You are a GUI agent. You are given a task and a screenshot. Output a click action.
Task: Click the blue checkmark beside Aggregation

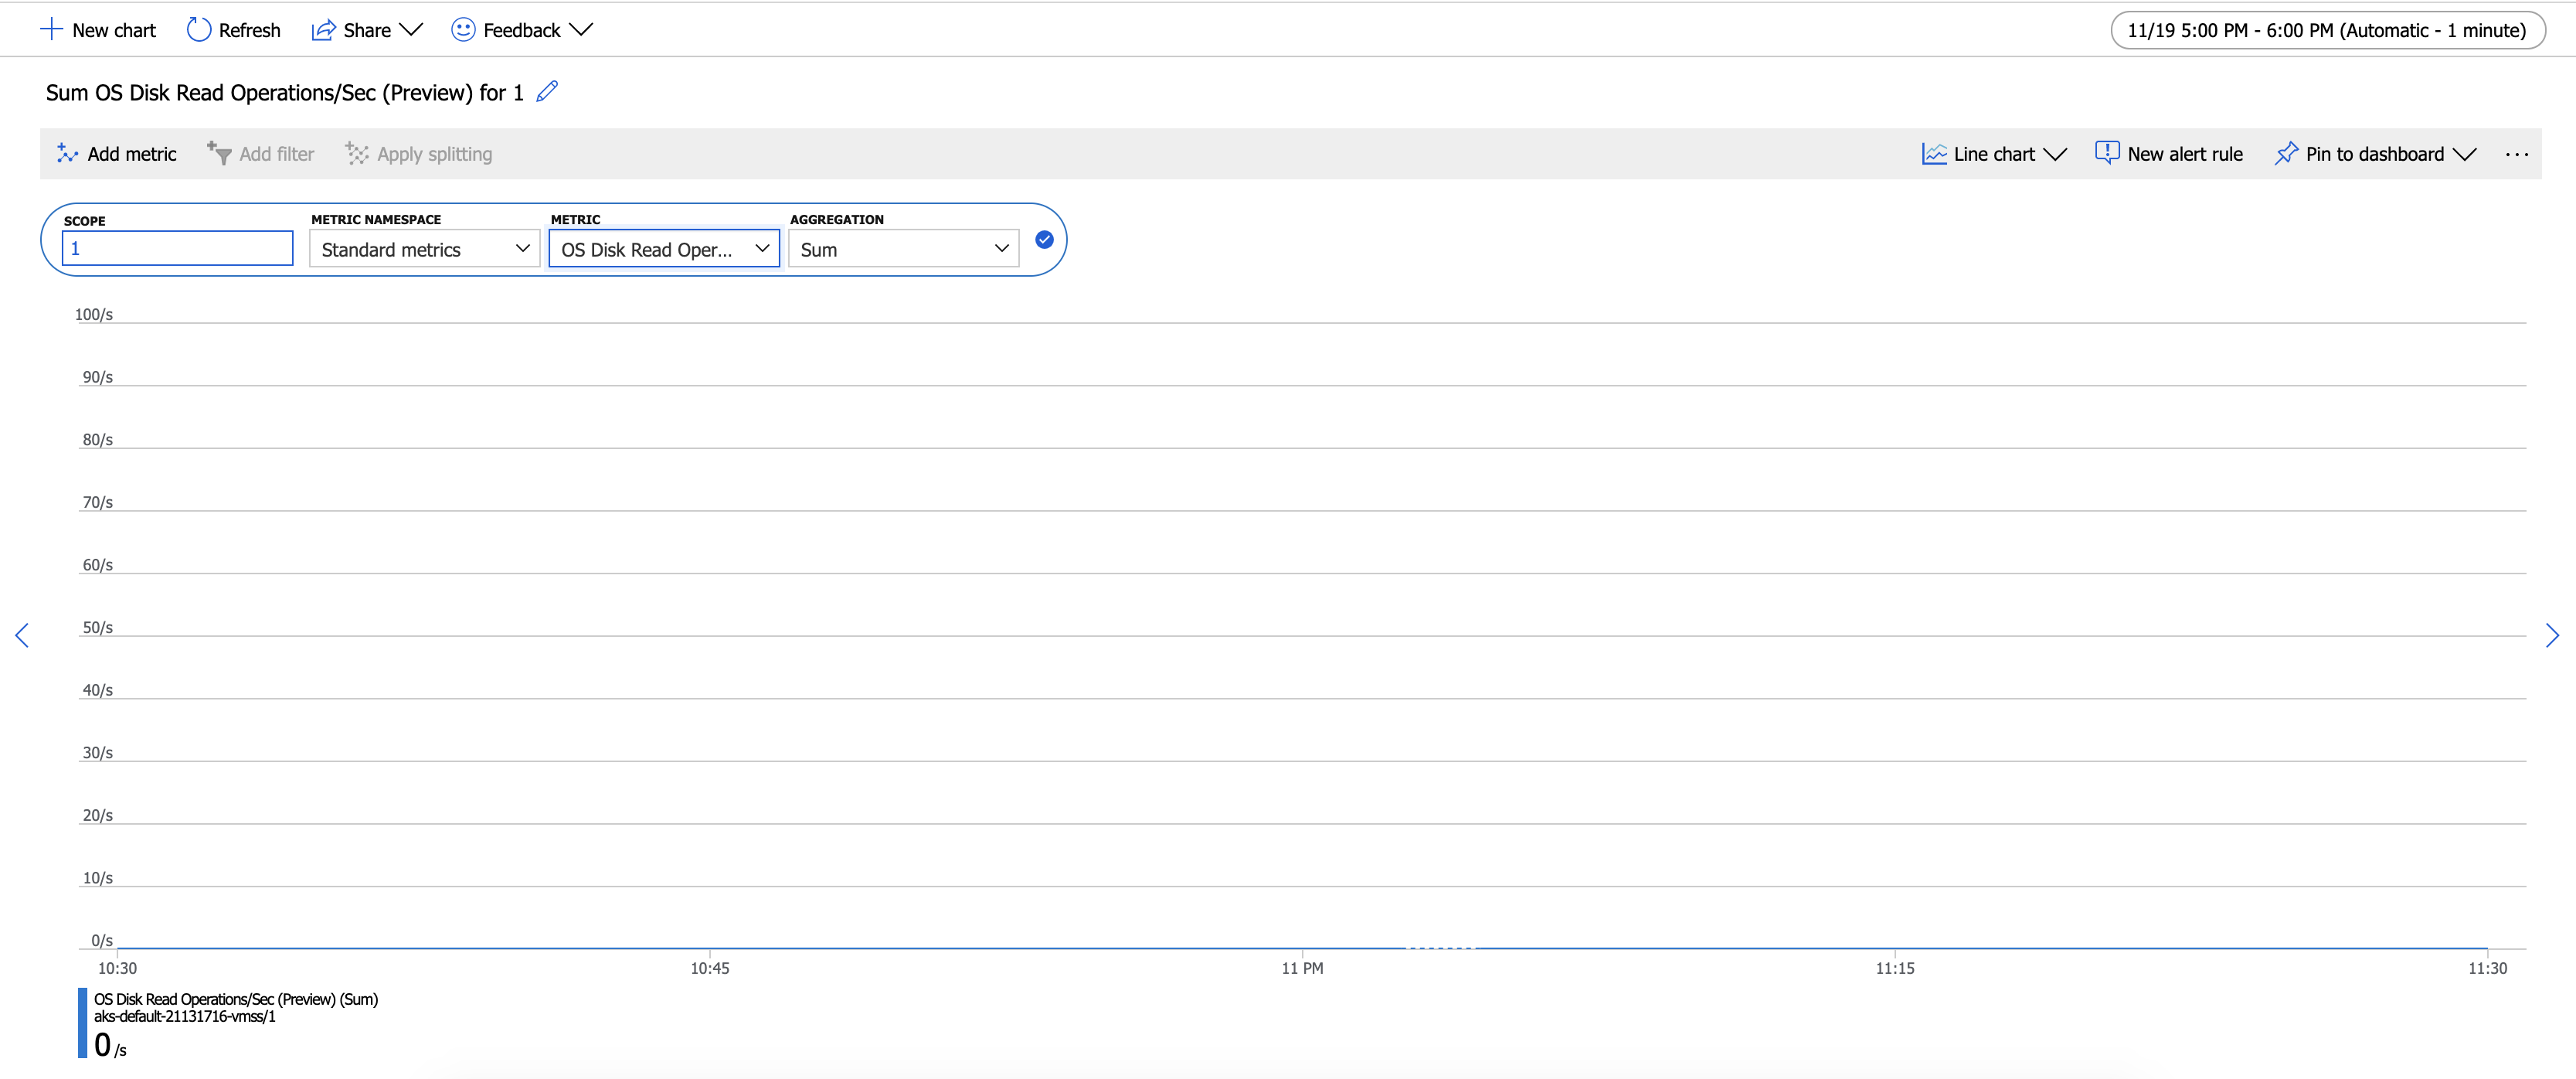(1044, 240)
